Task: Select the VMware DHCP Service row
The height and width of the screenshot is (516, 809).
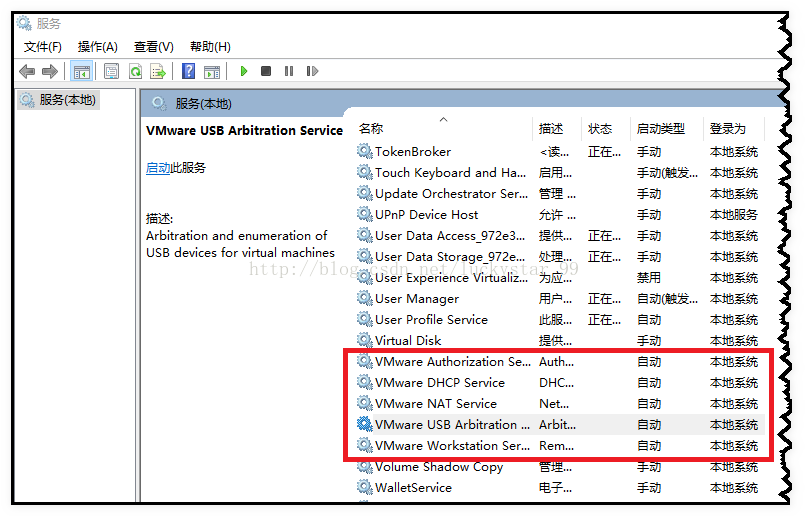Action: click(439, 383)
